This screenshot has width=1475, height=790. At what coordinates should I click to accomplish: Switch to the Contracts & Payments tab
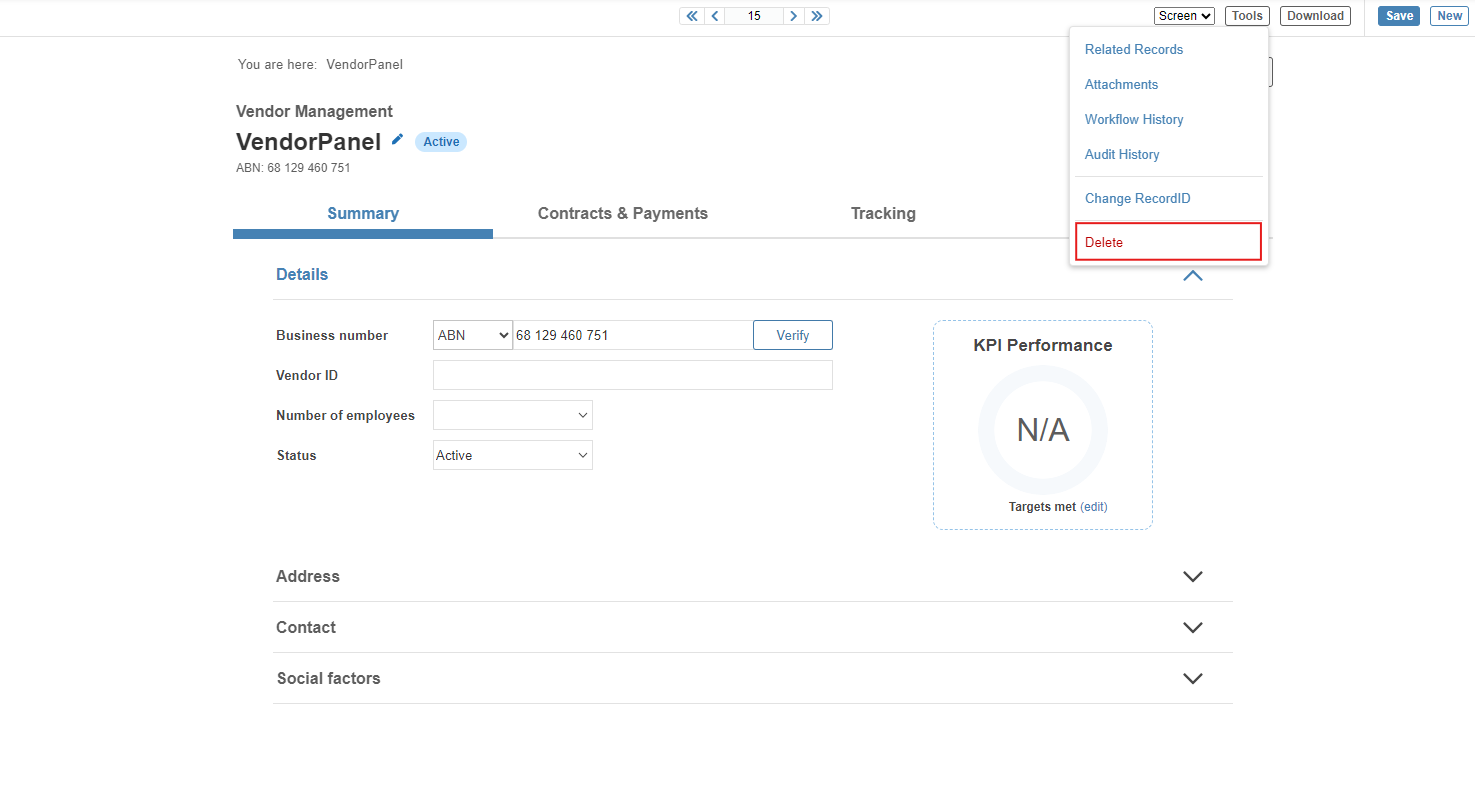[x=622, y=213]
